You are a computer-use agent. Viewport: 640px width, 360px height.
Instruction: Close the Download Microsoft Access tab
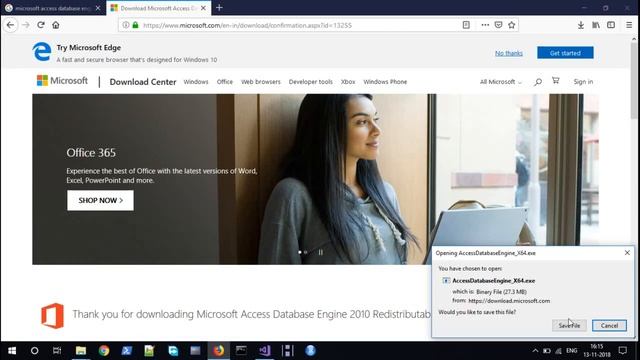point(203,8)
